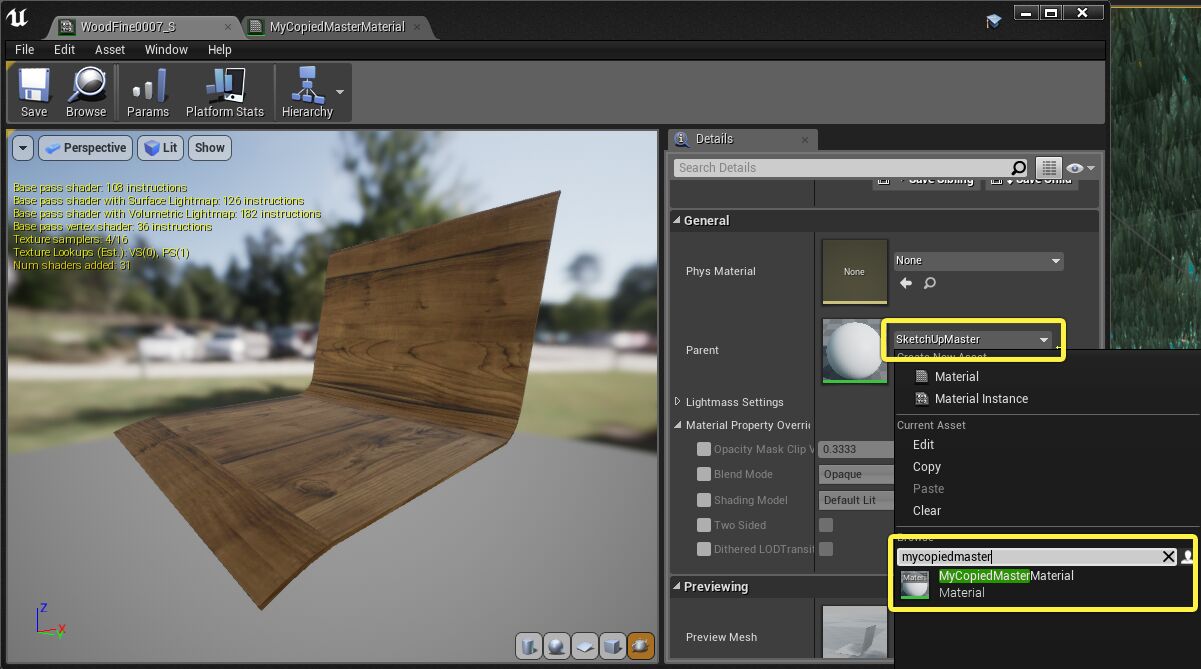Open the Perspective view dropdown
Image resolution: width=1201 pixels, height=669 pixels.
(x=85, y=147)
